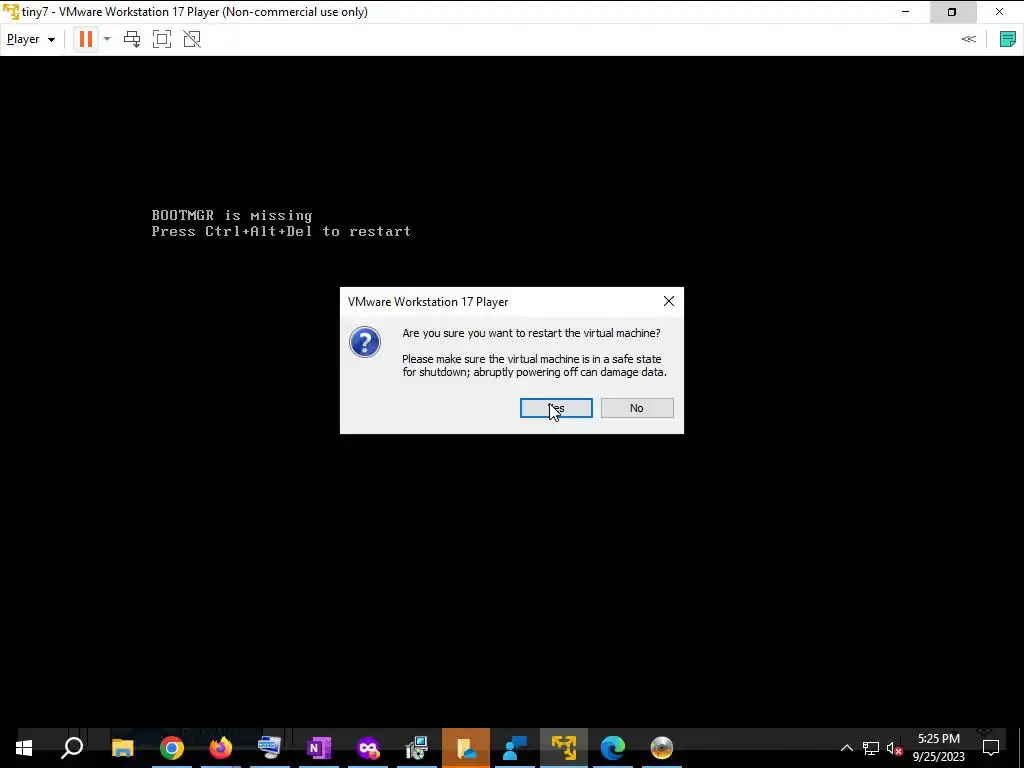The image size is (1024, 768).
Task: Pause the virtual machine
Action: (x=86, y=39)
